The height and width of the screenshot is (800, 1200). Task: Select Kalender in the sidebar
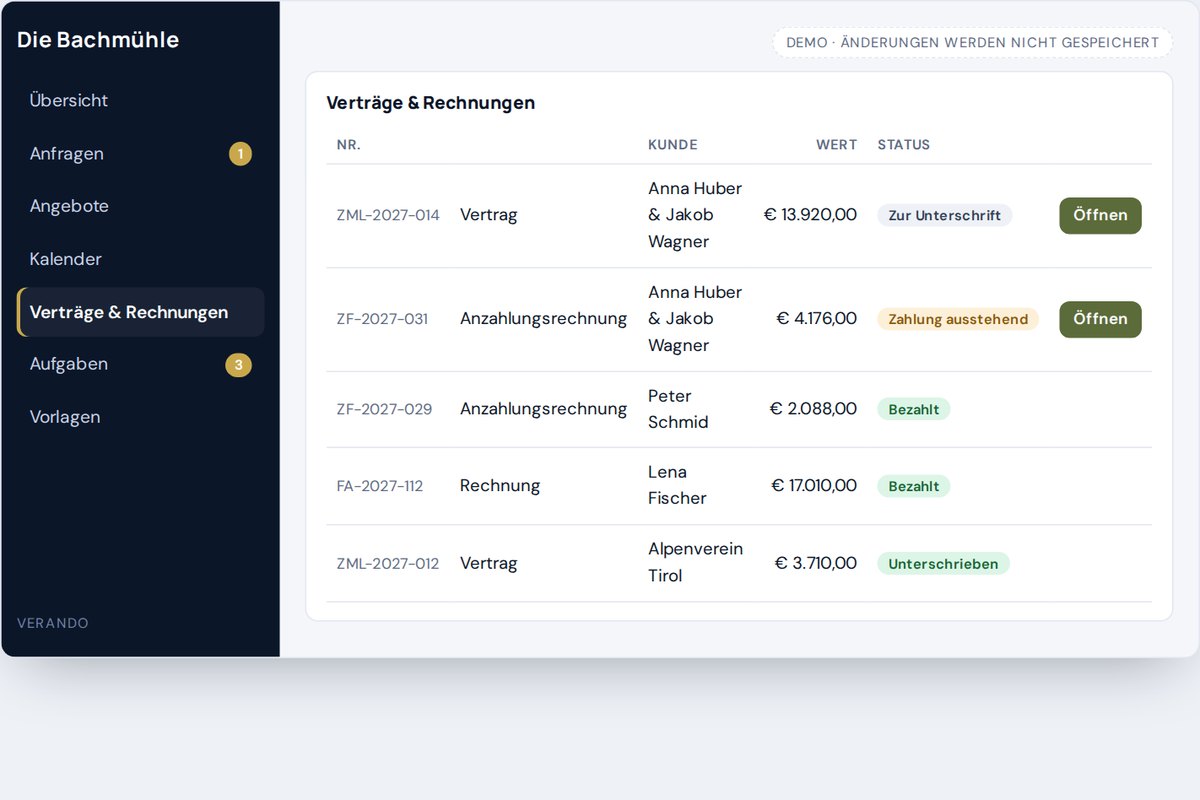click(140, 259)
